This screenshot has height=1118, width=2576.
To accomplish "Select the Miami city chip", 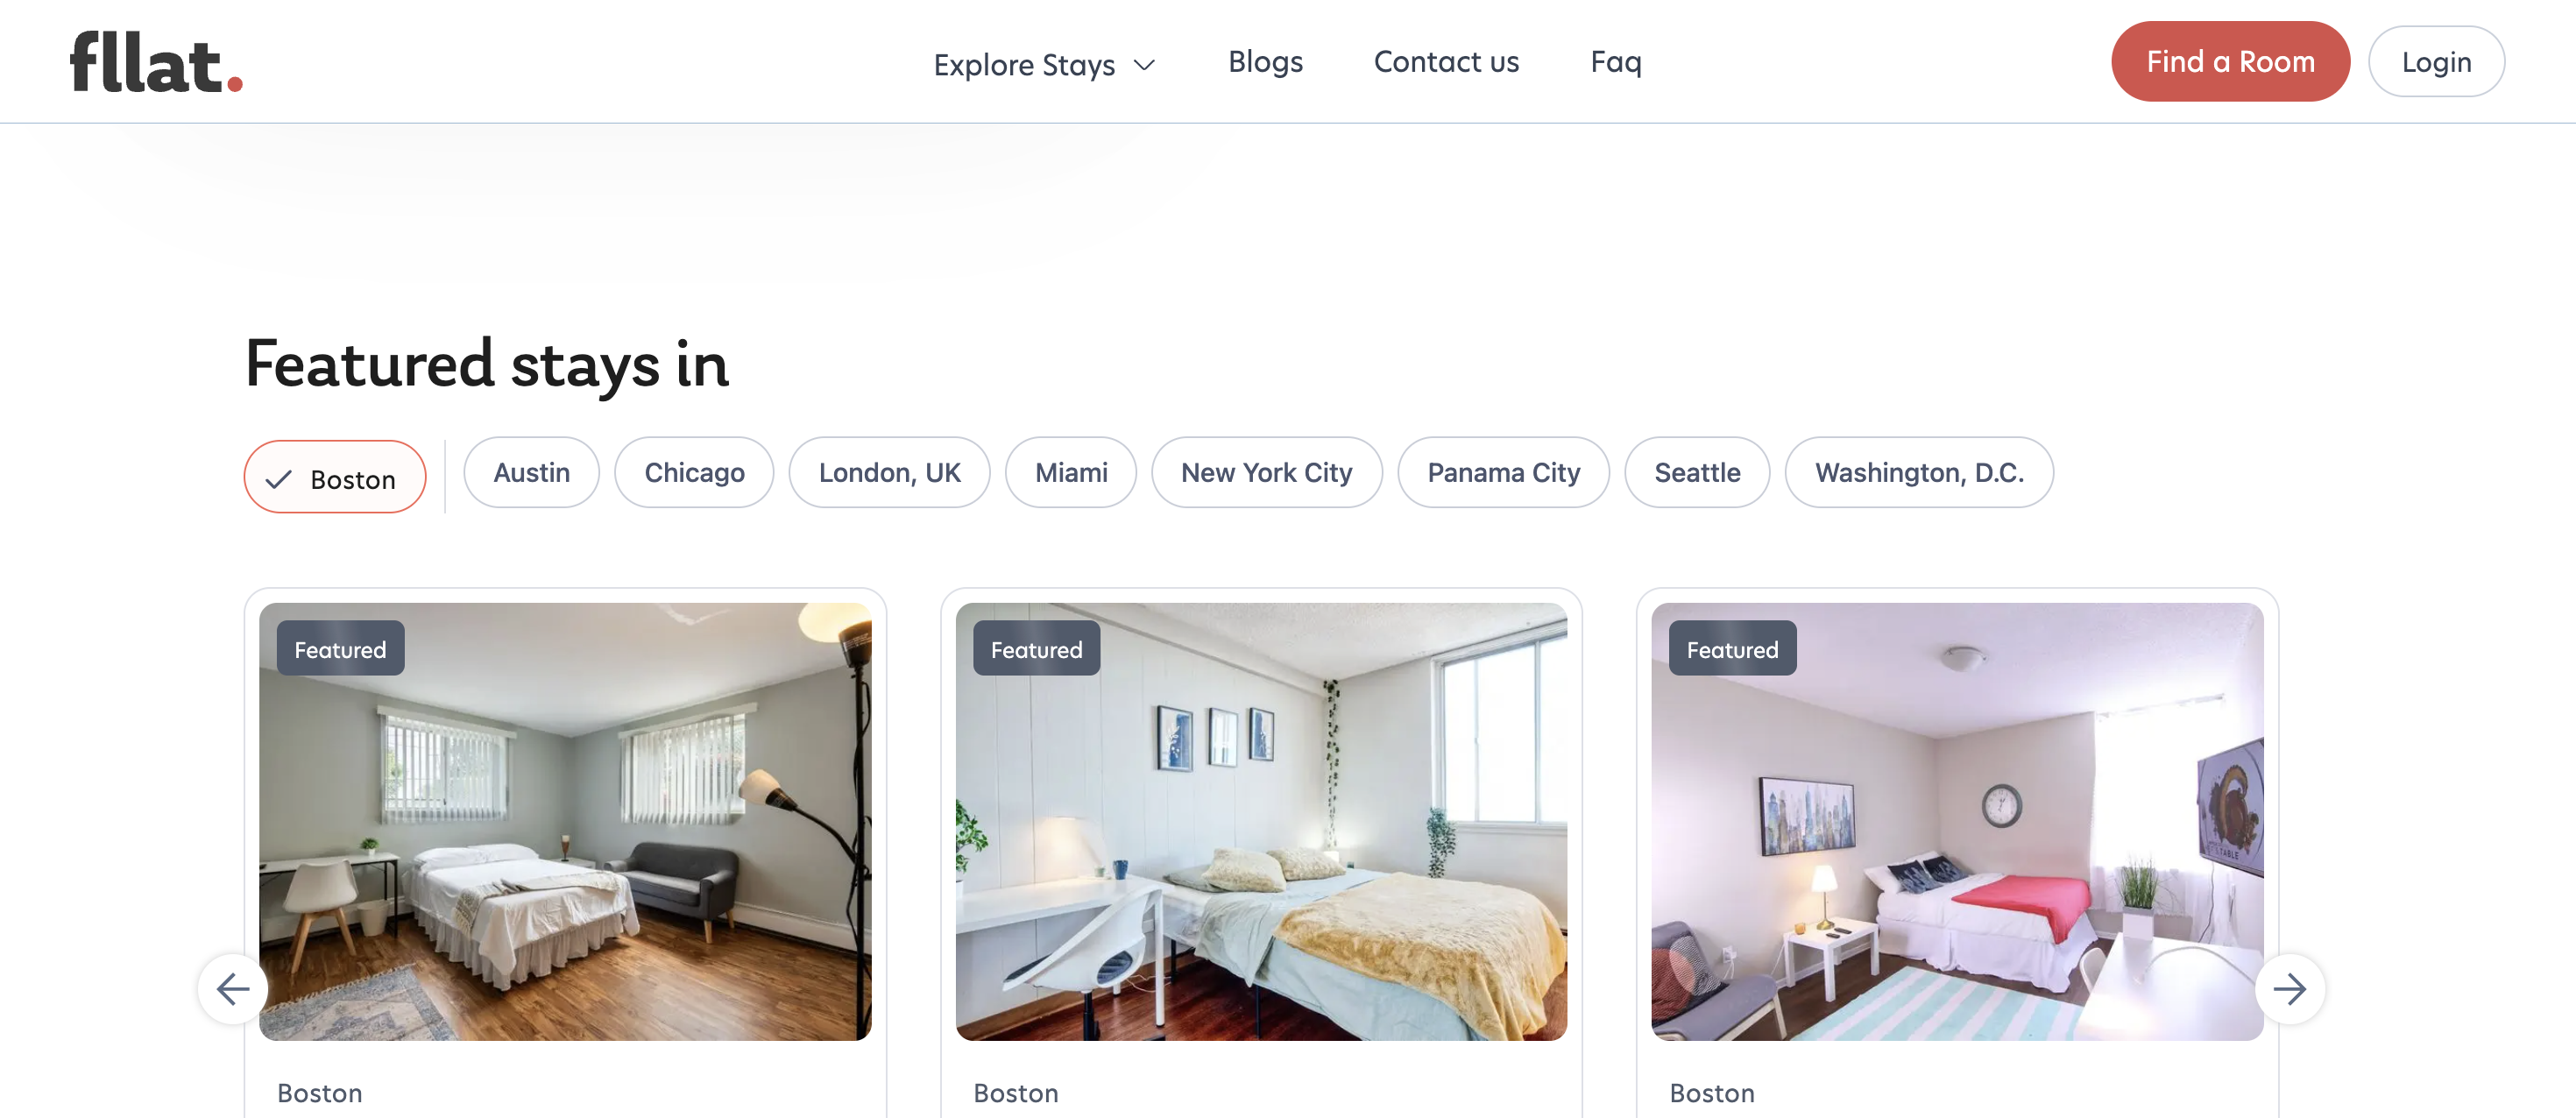I will tap(1071, 472).
